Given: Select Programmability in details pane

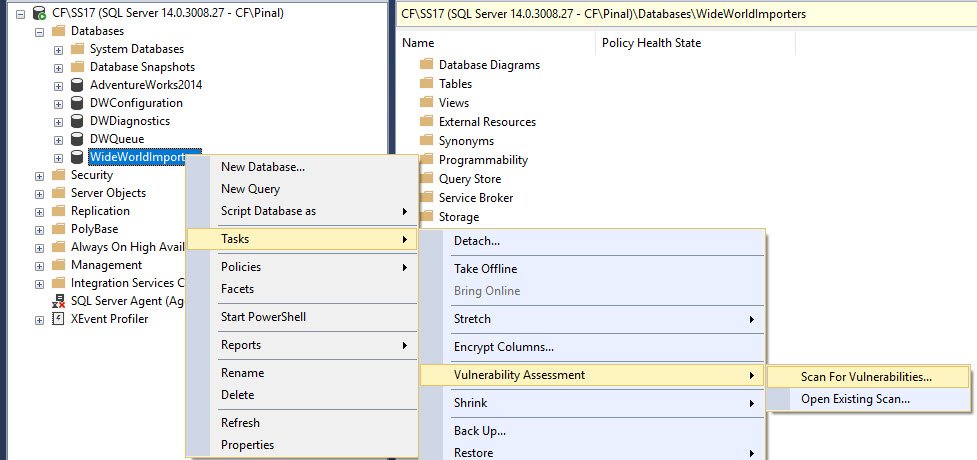Looking at the screenshot, I should coord(483,160).
